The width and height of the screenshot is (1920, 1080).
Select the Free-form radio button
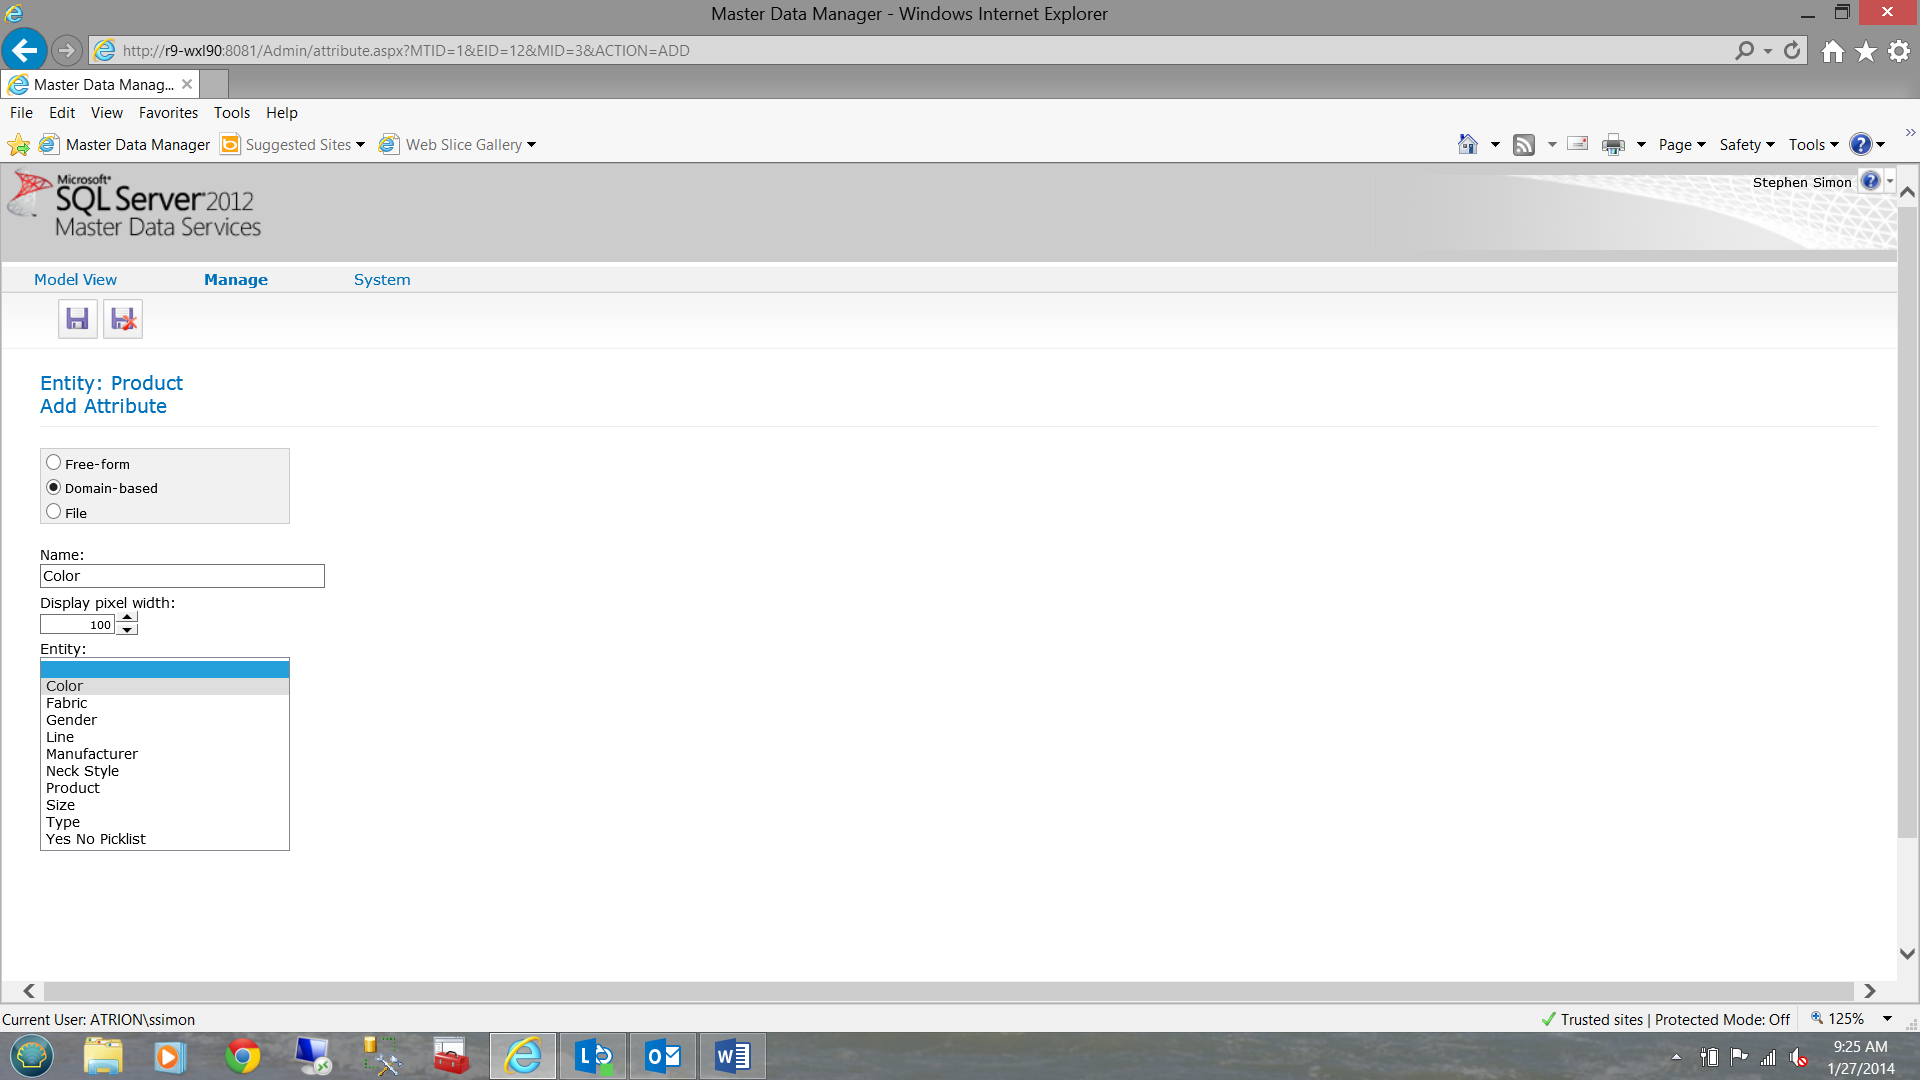(x=54, y=463)
